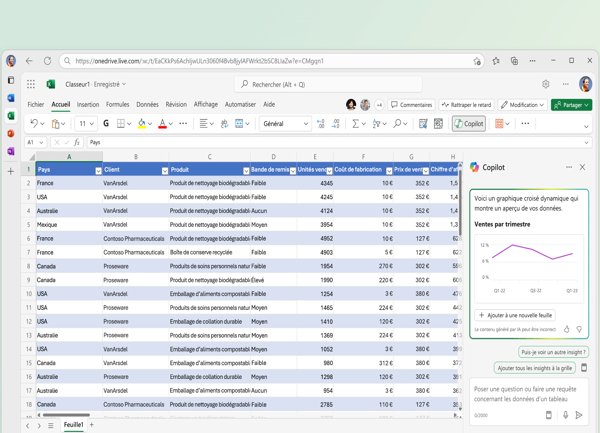This screenshot has width=600, height=433.
Task: Click Ajouter tous les insights à la grille
Action: 535,368
